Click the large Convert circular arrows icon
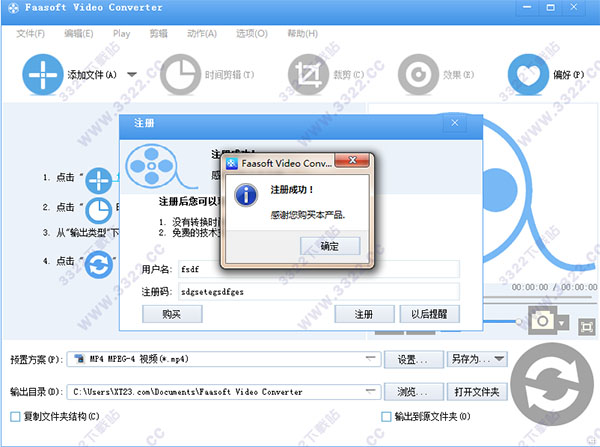 [x=551, y=384]
